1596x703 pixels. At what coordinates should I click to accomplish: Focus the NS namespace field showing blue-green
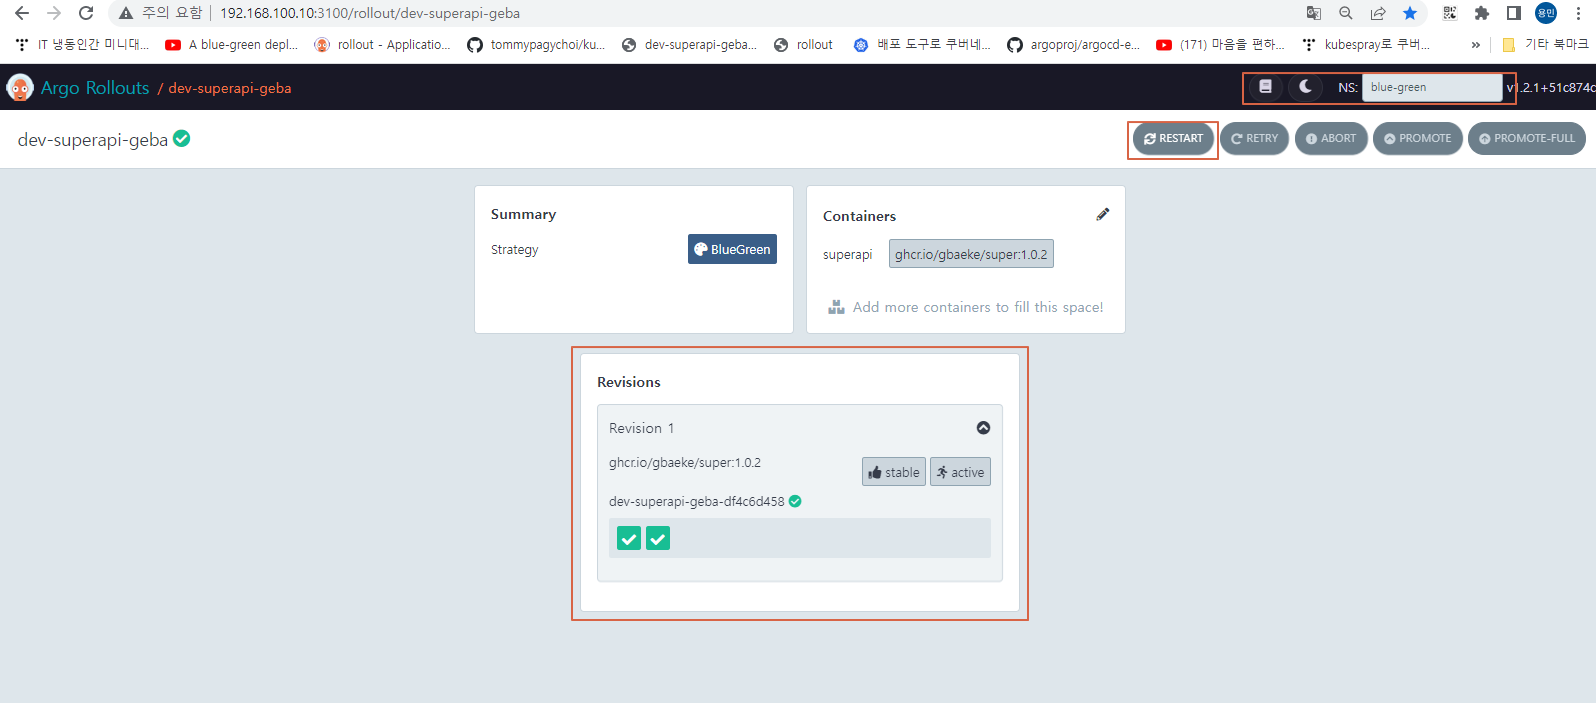(x=1432, y=87)
